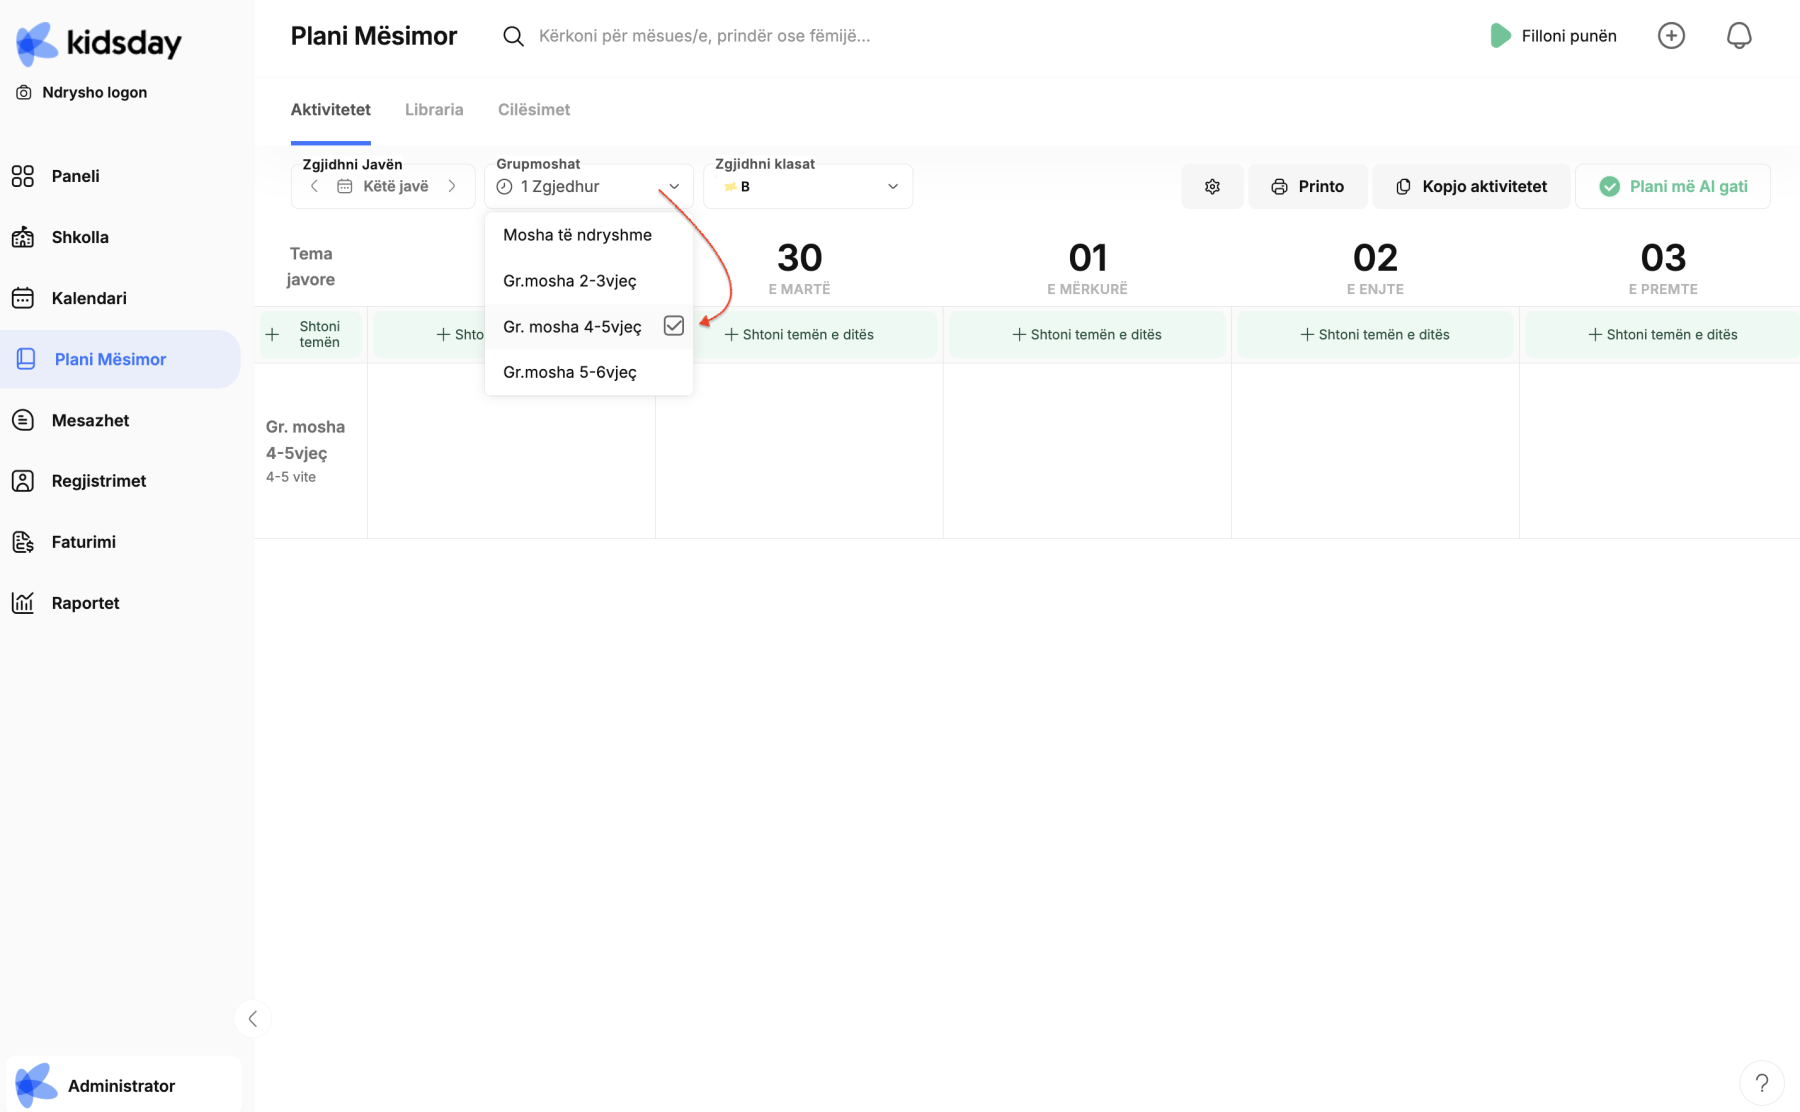The width and height of the screenshot is (1800, 1112).
Task: Click the search magnifier icon
Action: (513, 36)
